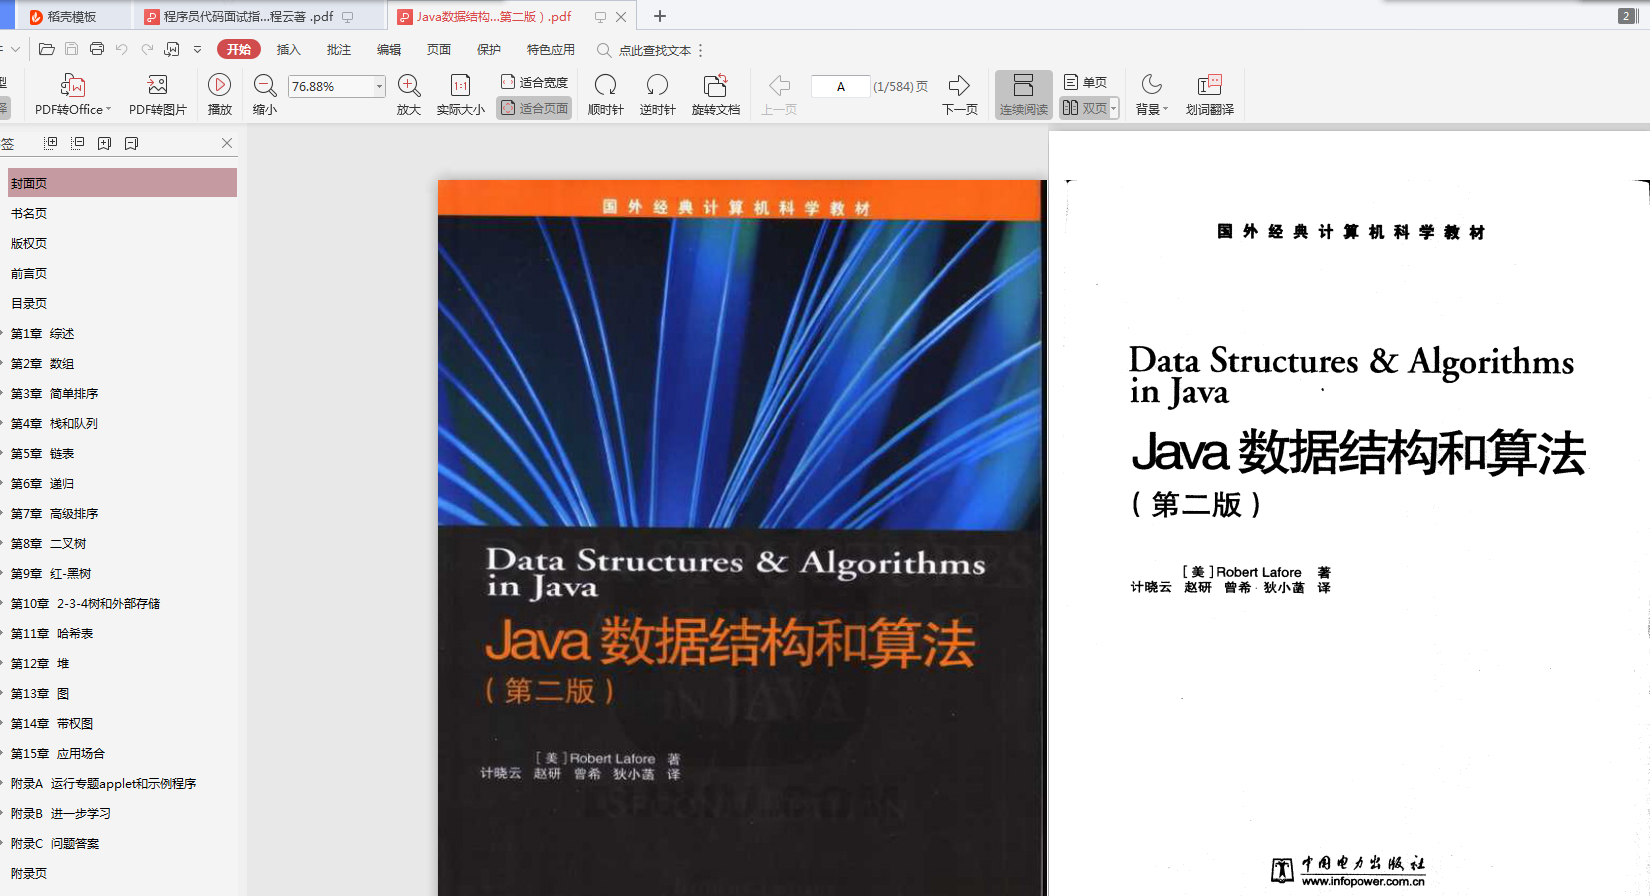Click the 点此查找文本 search field

click(654, 50)
